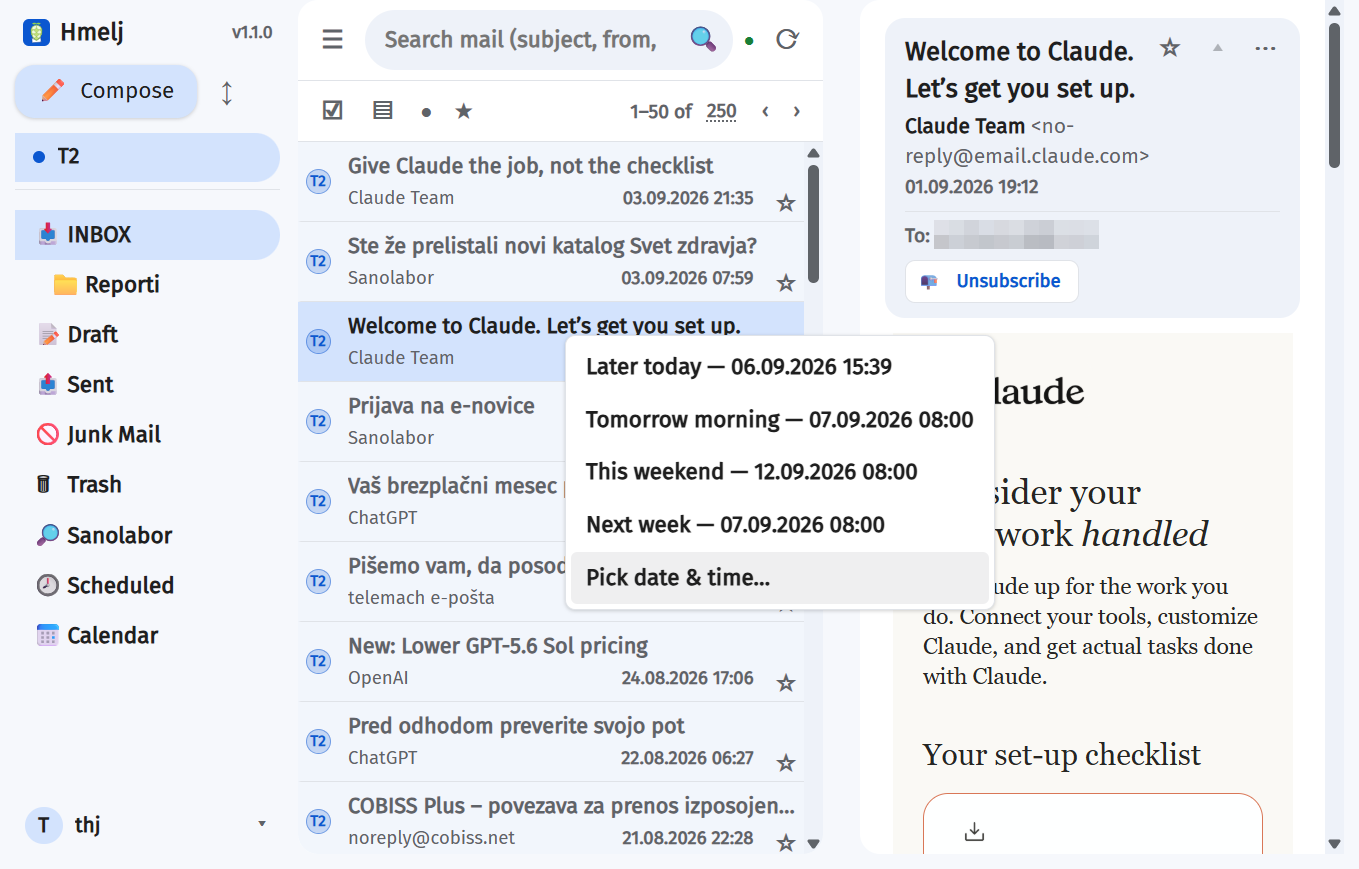Click T2 badge on 'Prijava na e-novice'
The height and width of the screenshot is (869, 1359).
coord(318,421)
